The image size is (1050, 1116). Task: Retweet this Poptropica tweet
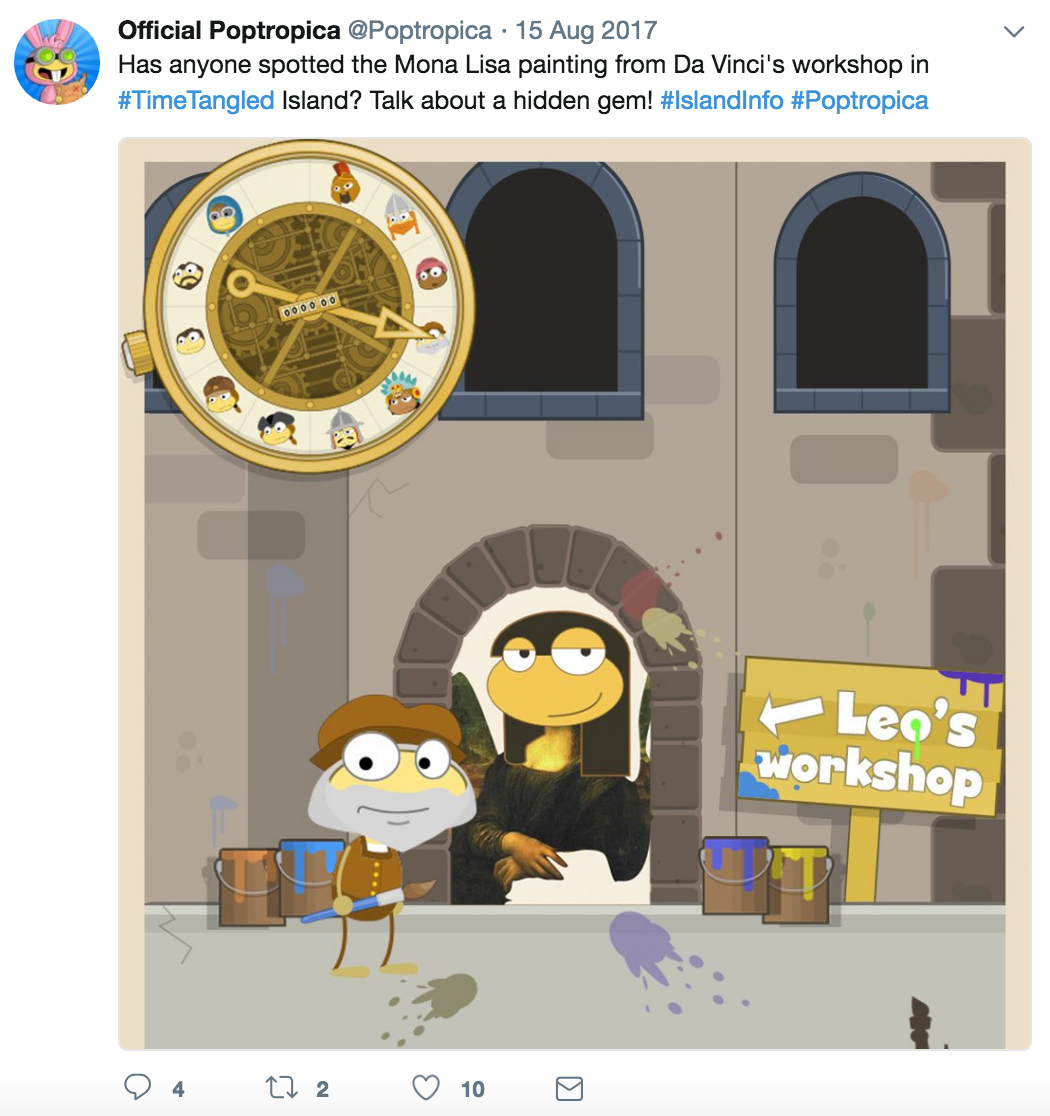click(281, 1088)
